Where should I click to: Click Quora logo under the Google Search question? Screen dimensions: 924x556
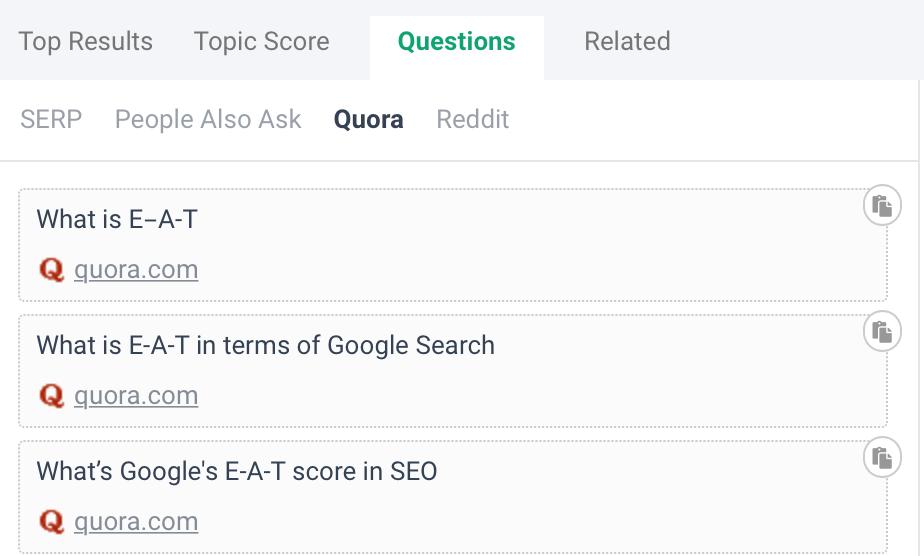51,396
